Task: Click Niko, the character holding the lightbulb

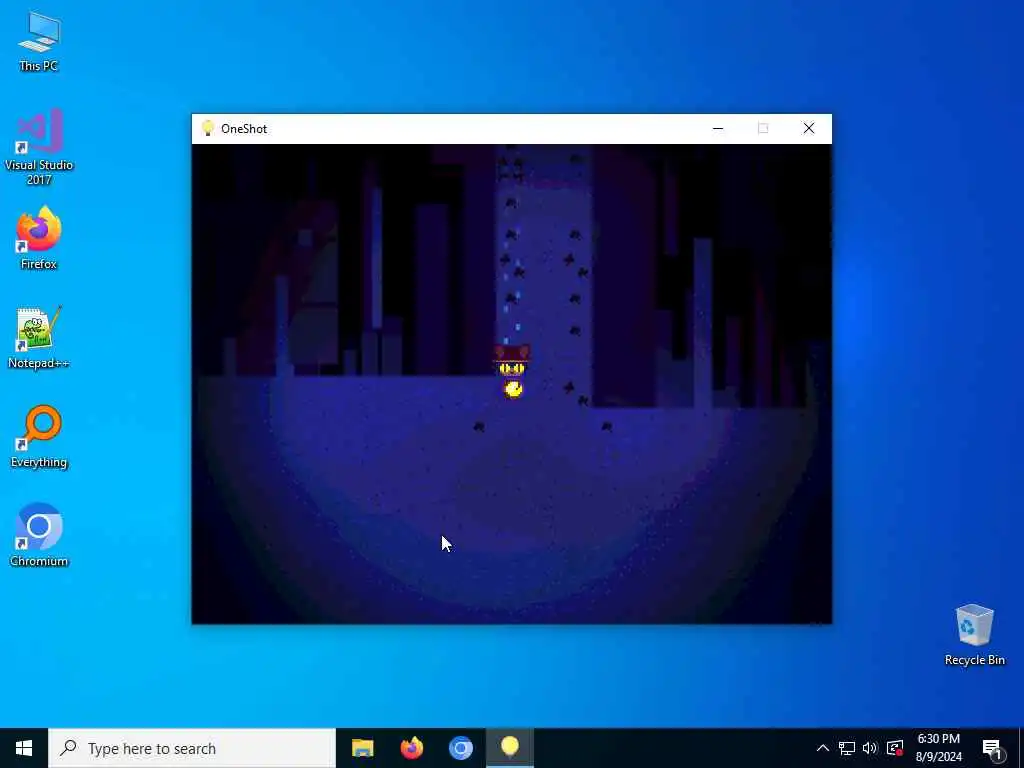Action: pyautogui.click(x=512, y=372)
